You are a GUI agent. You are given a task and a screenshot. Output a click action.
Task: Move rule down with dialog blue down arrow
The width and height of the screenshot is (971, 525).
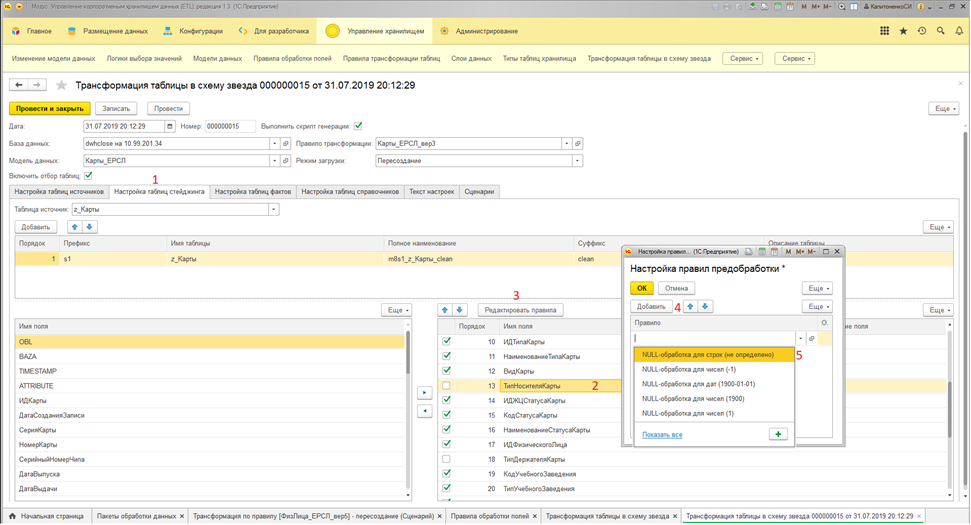tap(704, 306)
